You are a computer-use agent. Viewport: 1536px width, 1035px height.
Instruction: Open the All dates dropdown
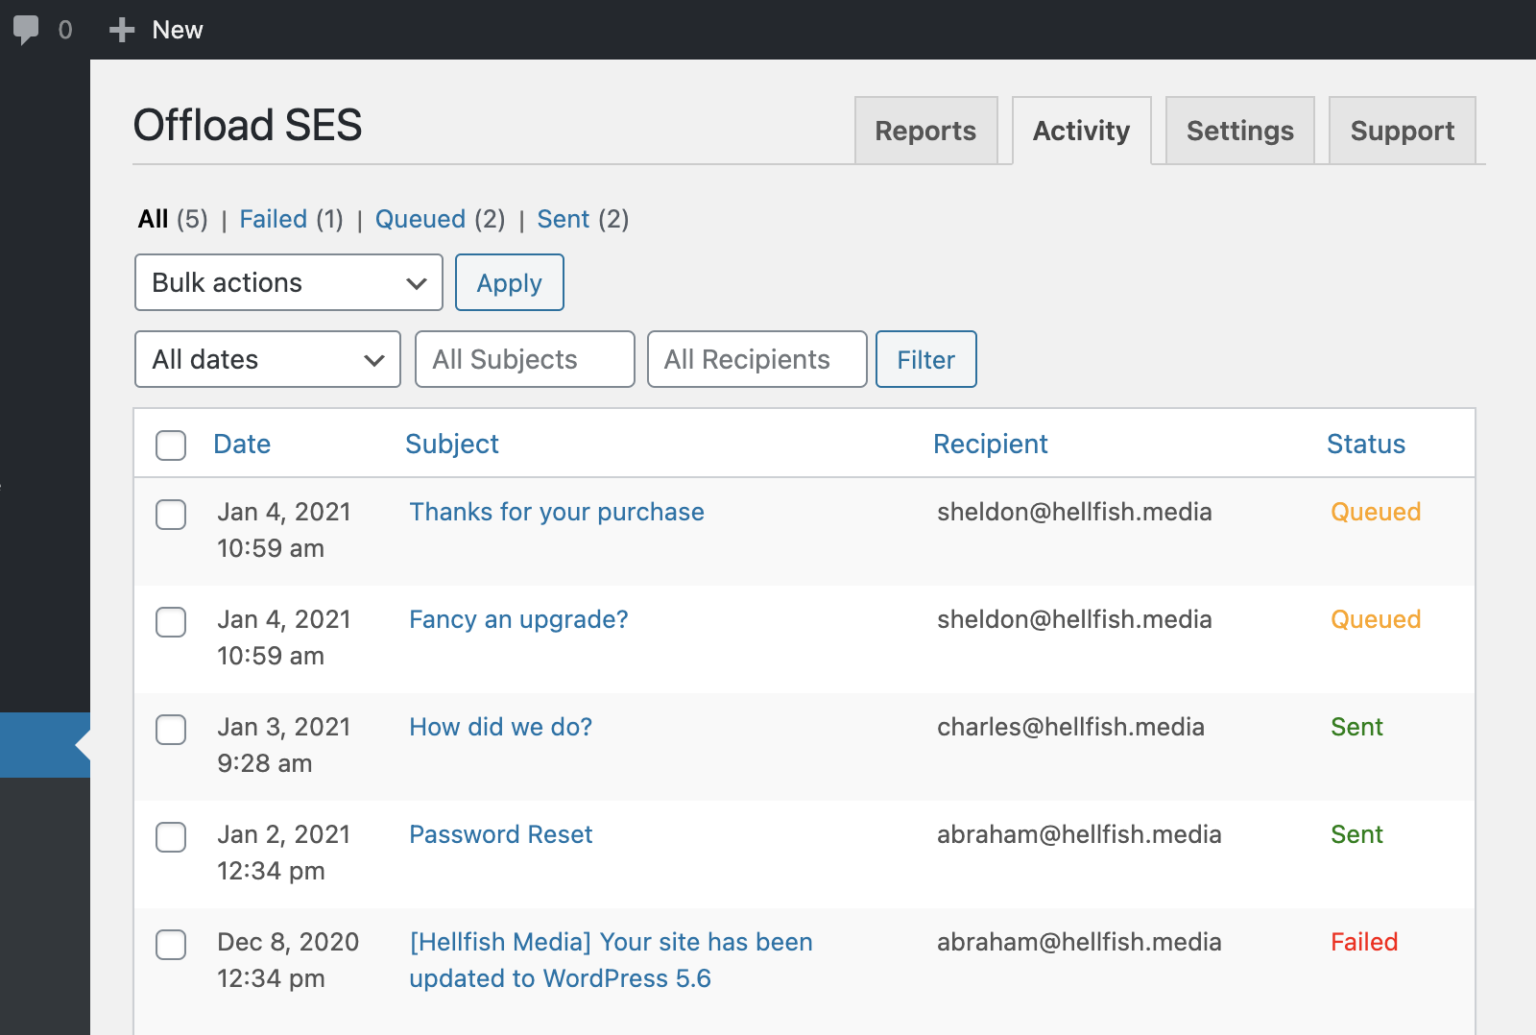click(267, 358)
